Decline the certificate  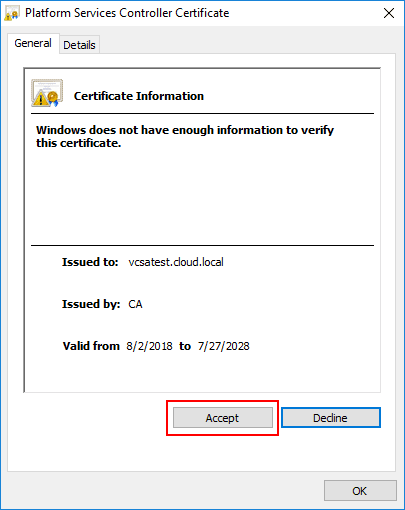pyautogui.click(x=331, y=418)
